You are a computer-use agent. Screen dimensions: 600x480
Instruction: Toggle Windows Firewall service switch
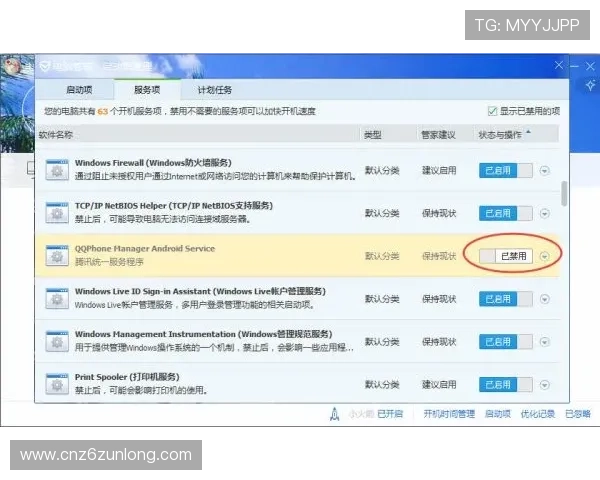(505, 170)
